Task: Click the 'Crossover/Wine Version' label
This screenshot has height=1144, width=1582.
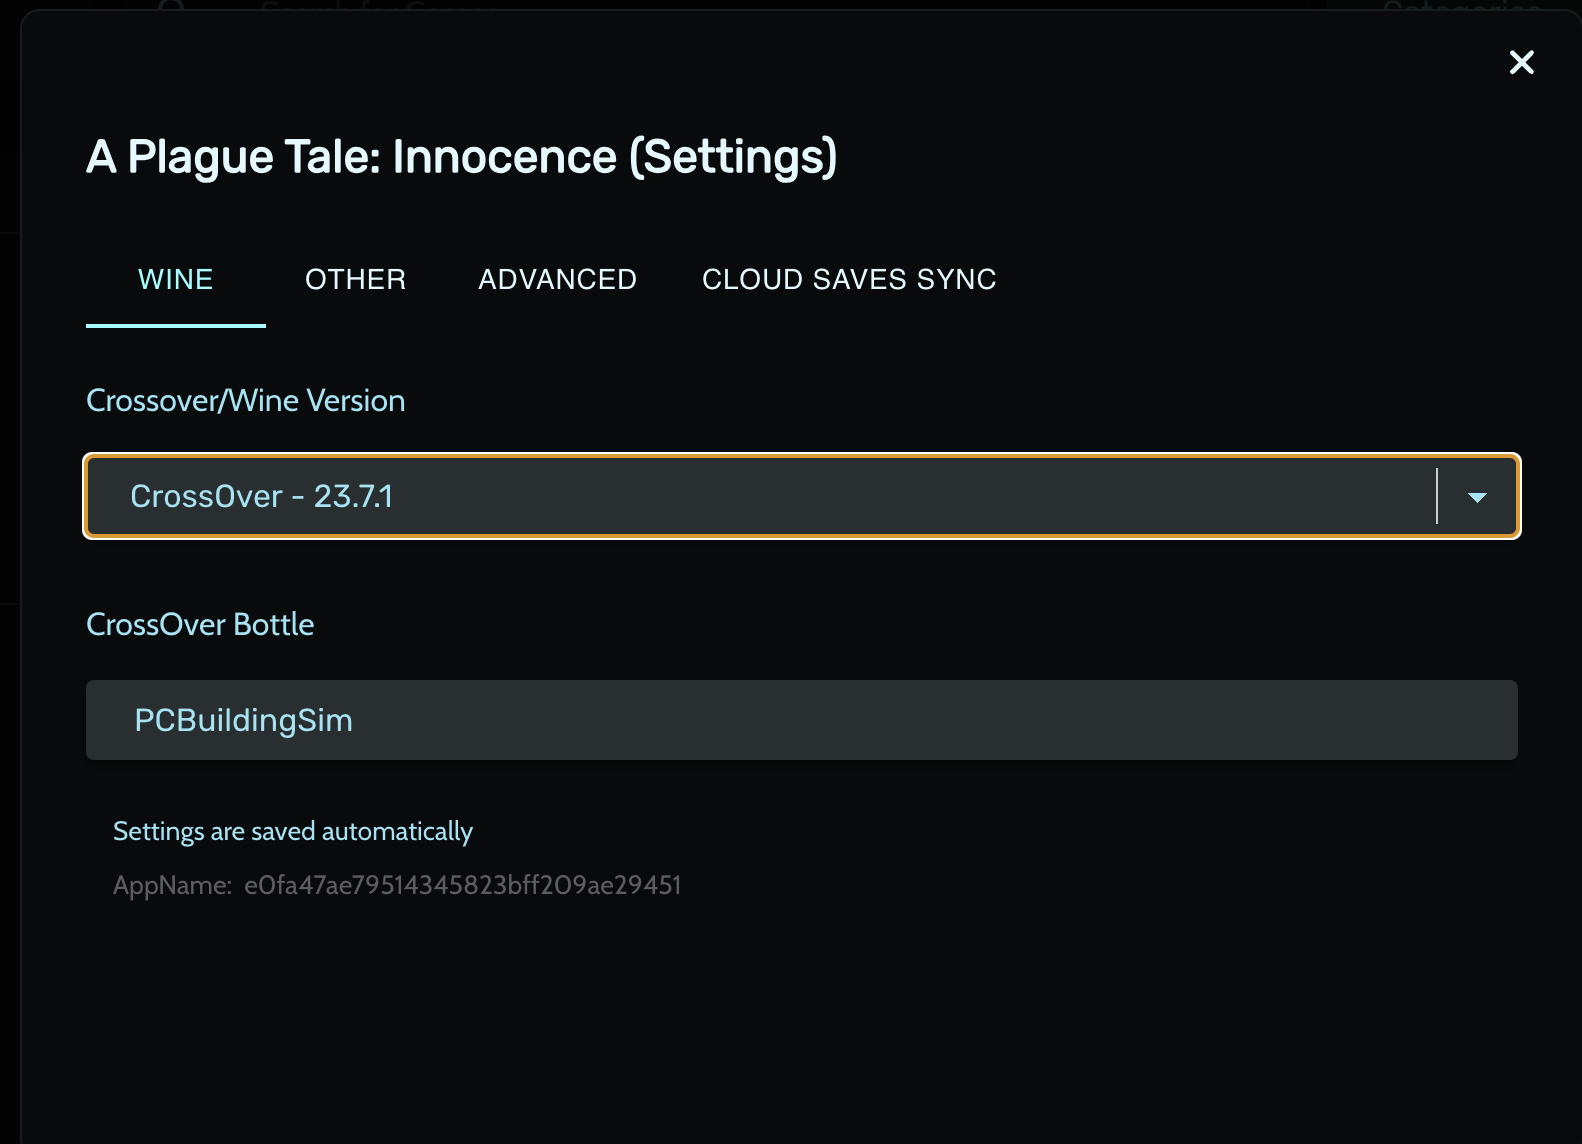Action: coord(245,400)
